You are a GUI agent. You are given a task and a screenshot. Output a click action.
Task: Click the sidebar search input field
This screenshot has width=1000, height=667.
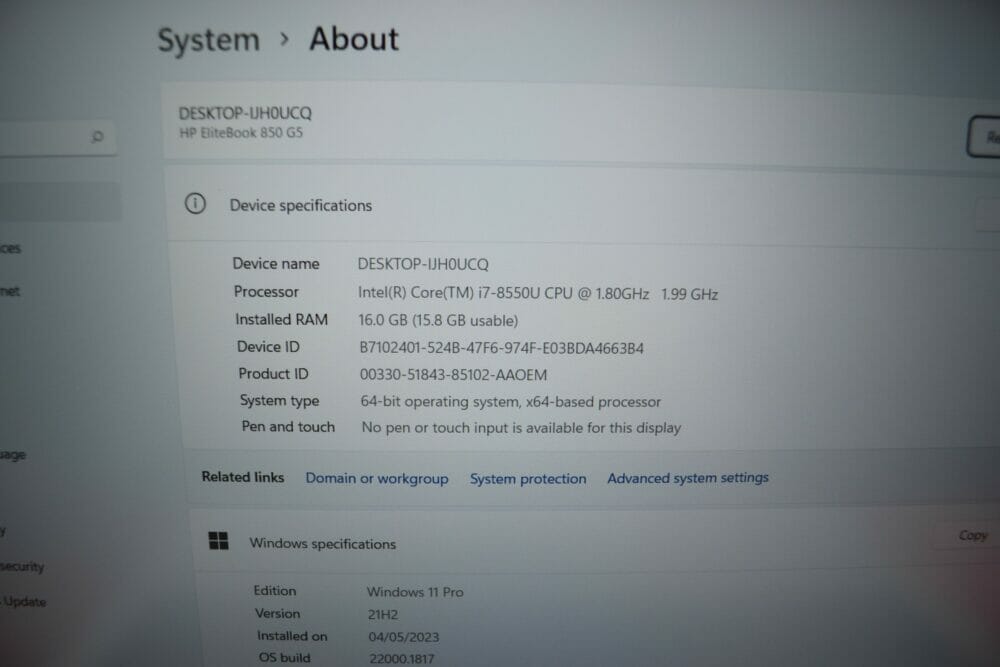pos(57,136)
